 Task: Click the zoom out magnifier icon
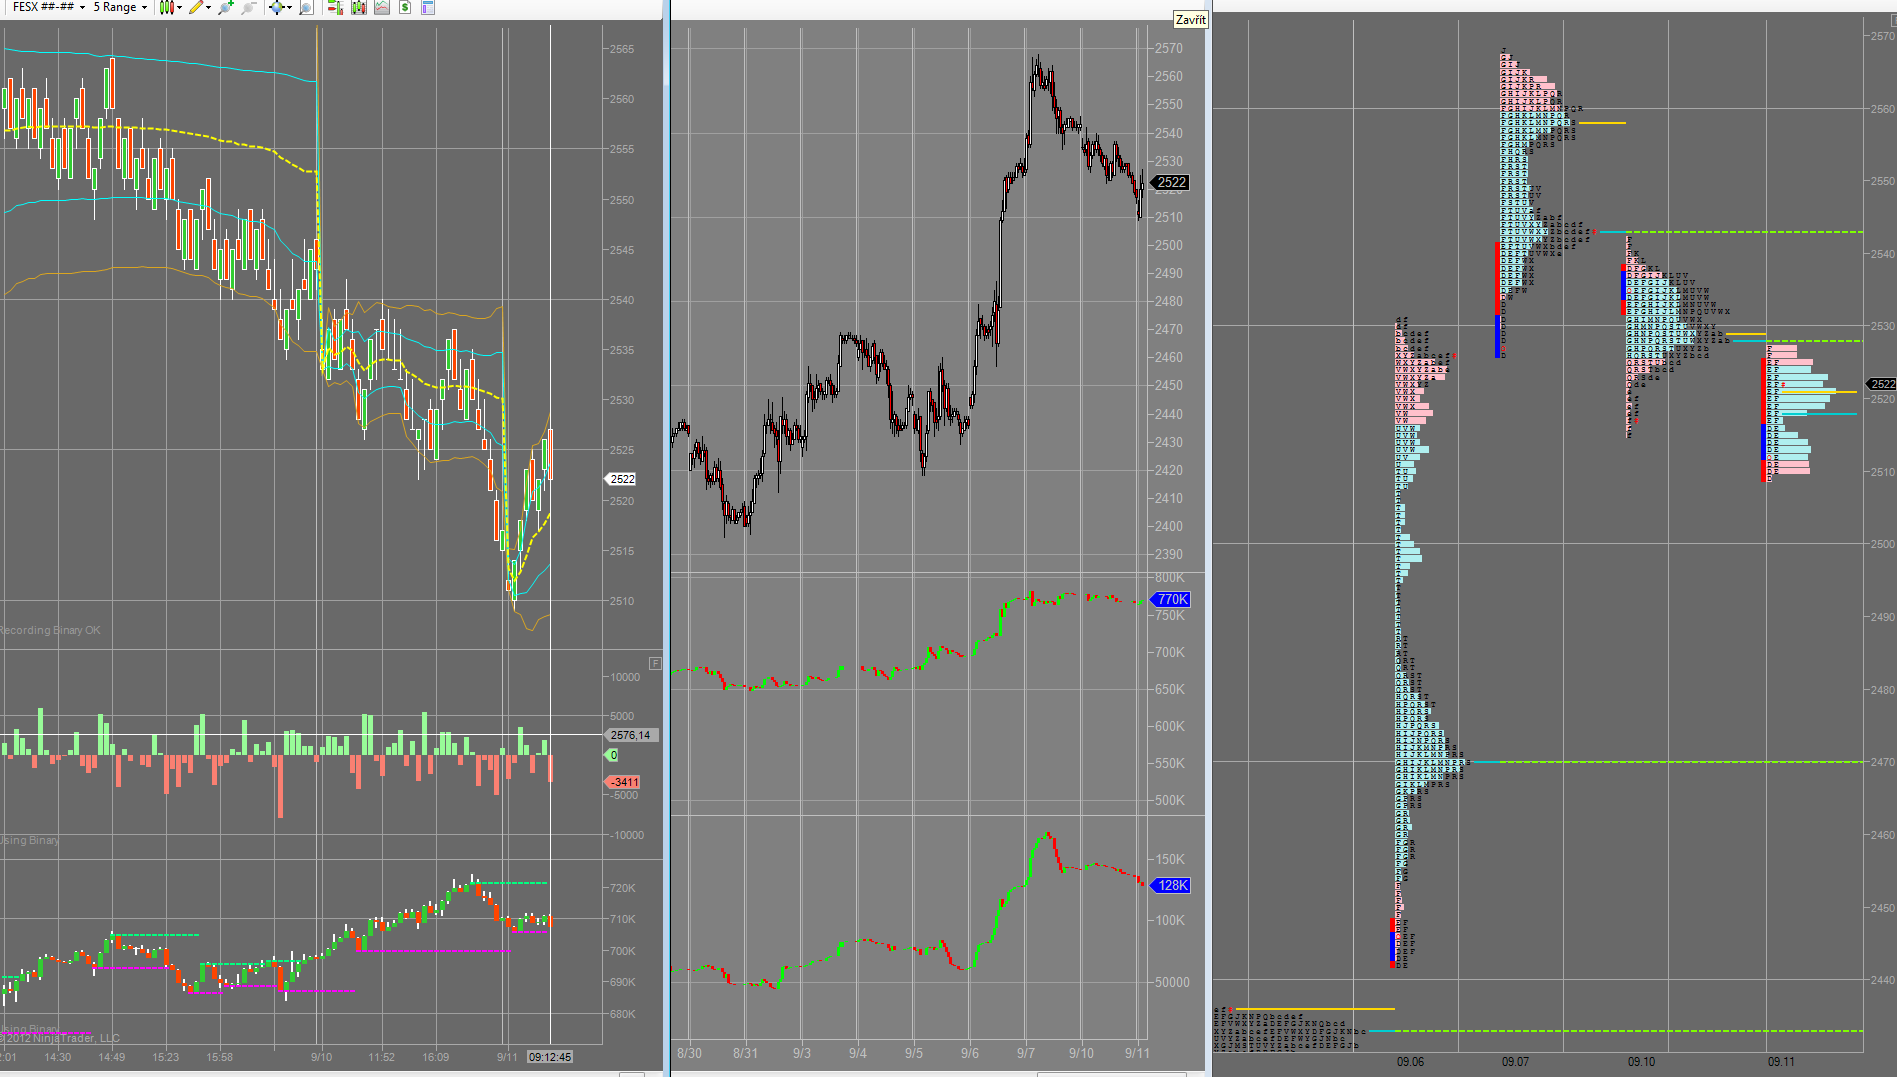tap(248, 7)
